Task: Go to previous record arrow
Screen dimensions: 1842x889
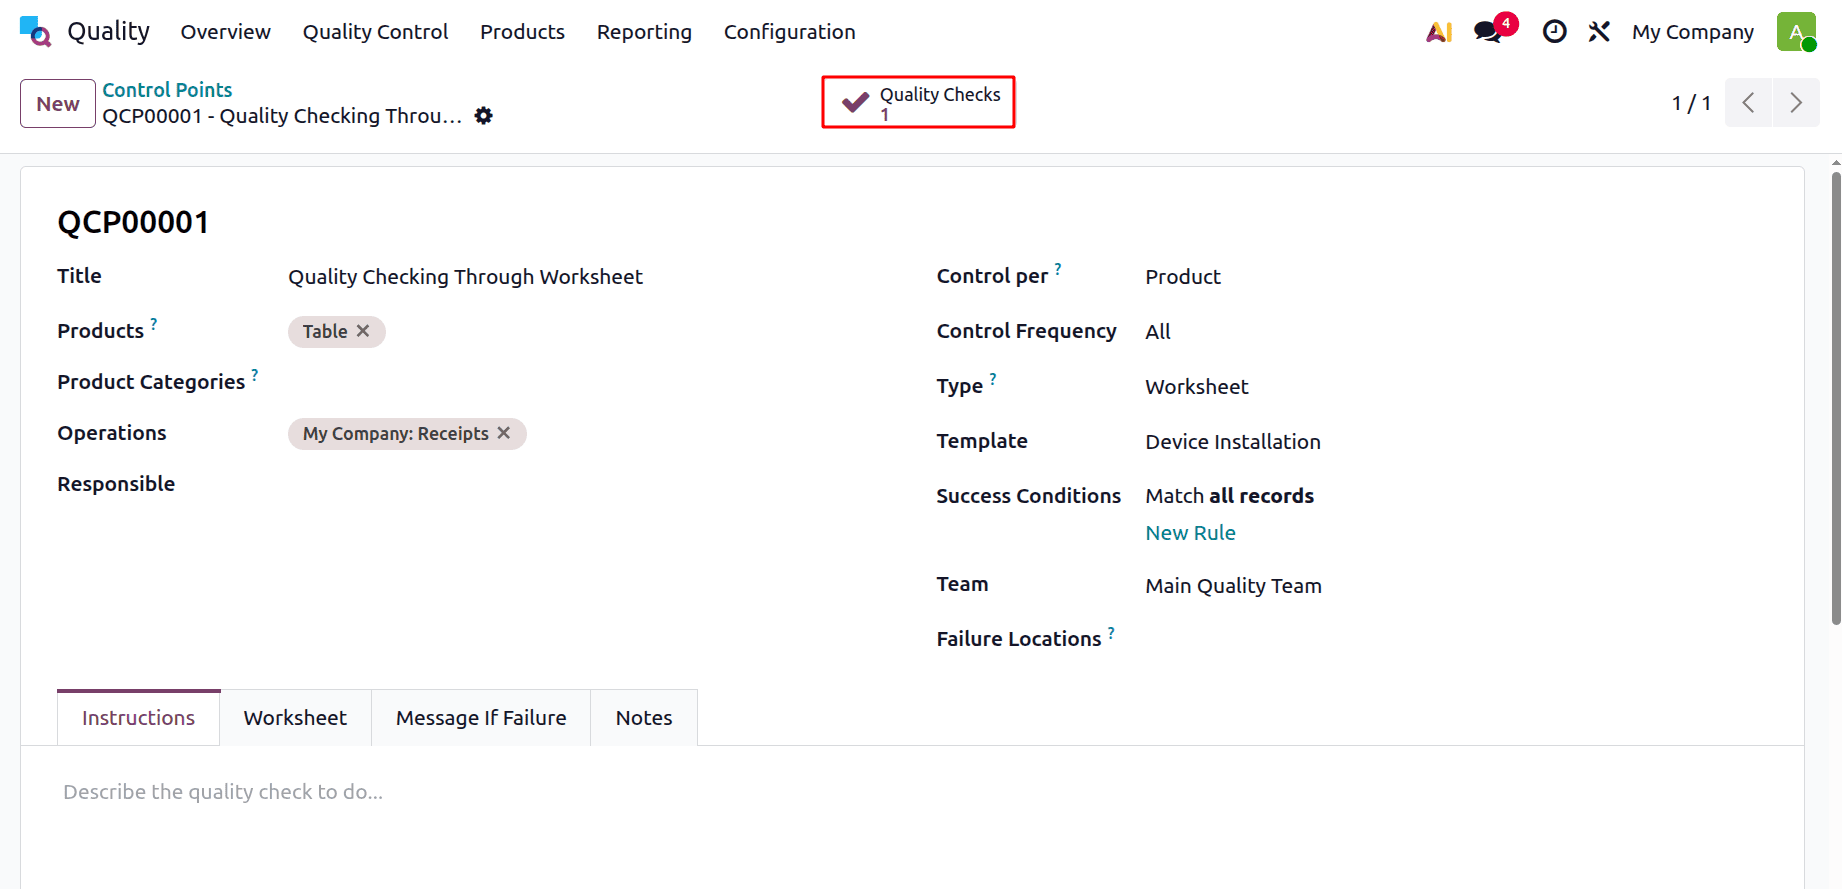Action: coord(1748,103)
